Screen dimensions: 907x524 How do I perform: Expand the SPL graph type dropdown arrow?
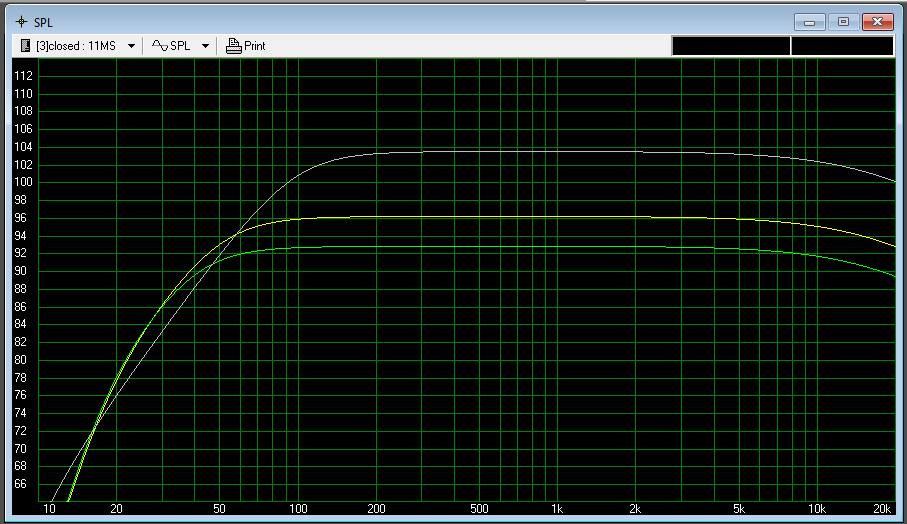(x=205, y=46)
